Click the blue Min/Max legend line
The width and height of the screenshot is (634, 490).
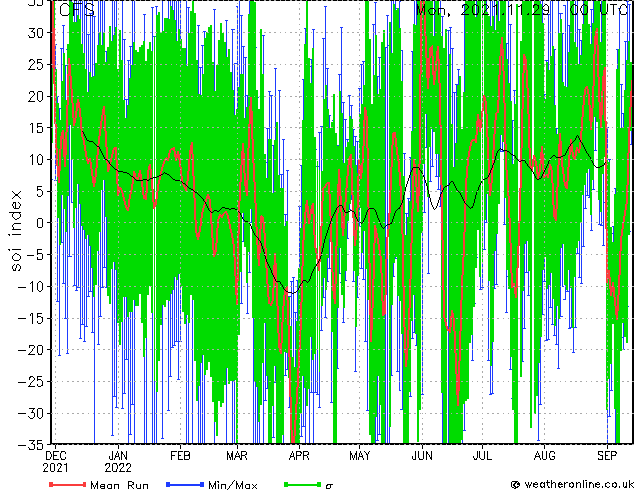185,484
